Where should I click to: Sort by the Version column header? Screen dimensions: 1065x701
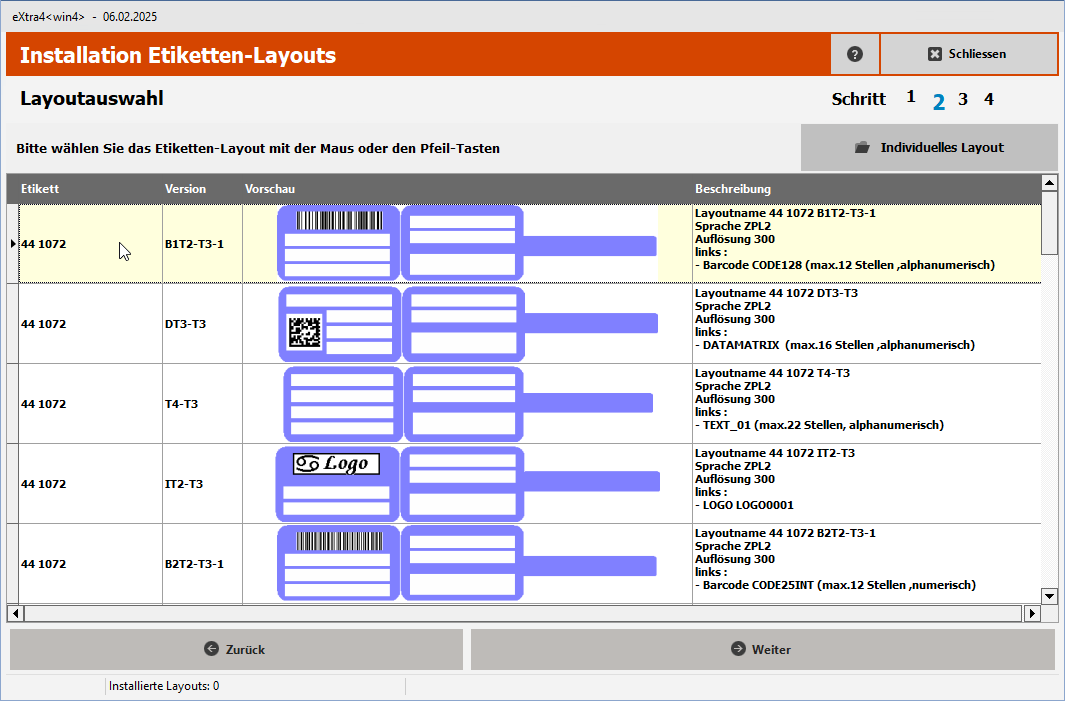tap(185, 188)
